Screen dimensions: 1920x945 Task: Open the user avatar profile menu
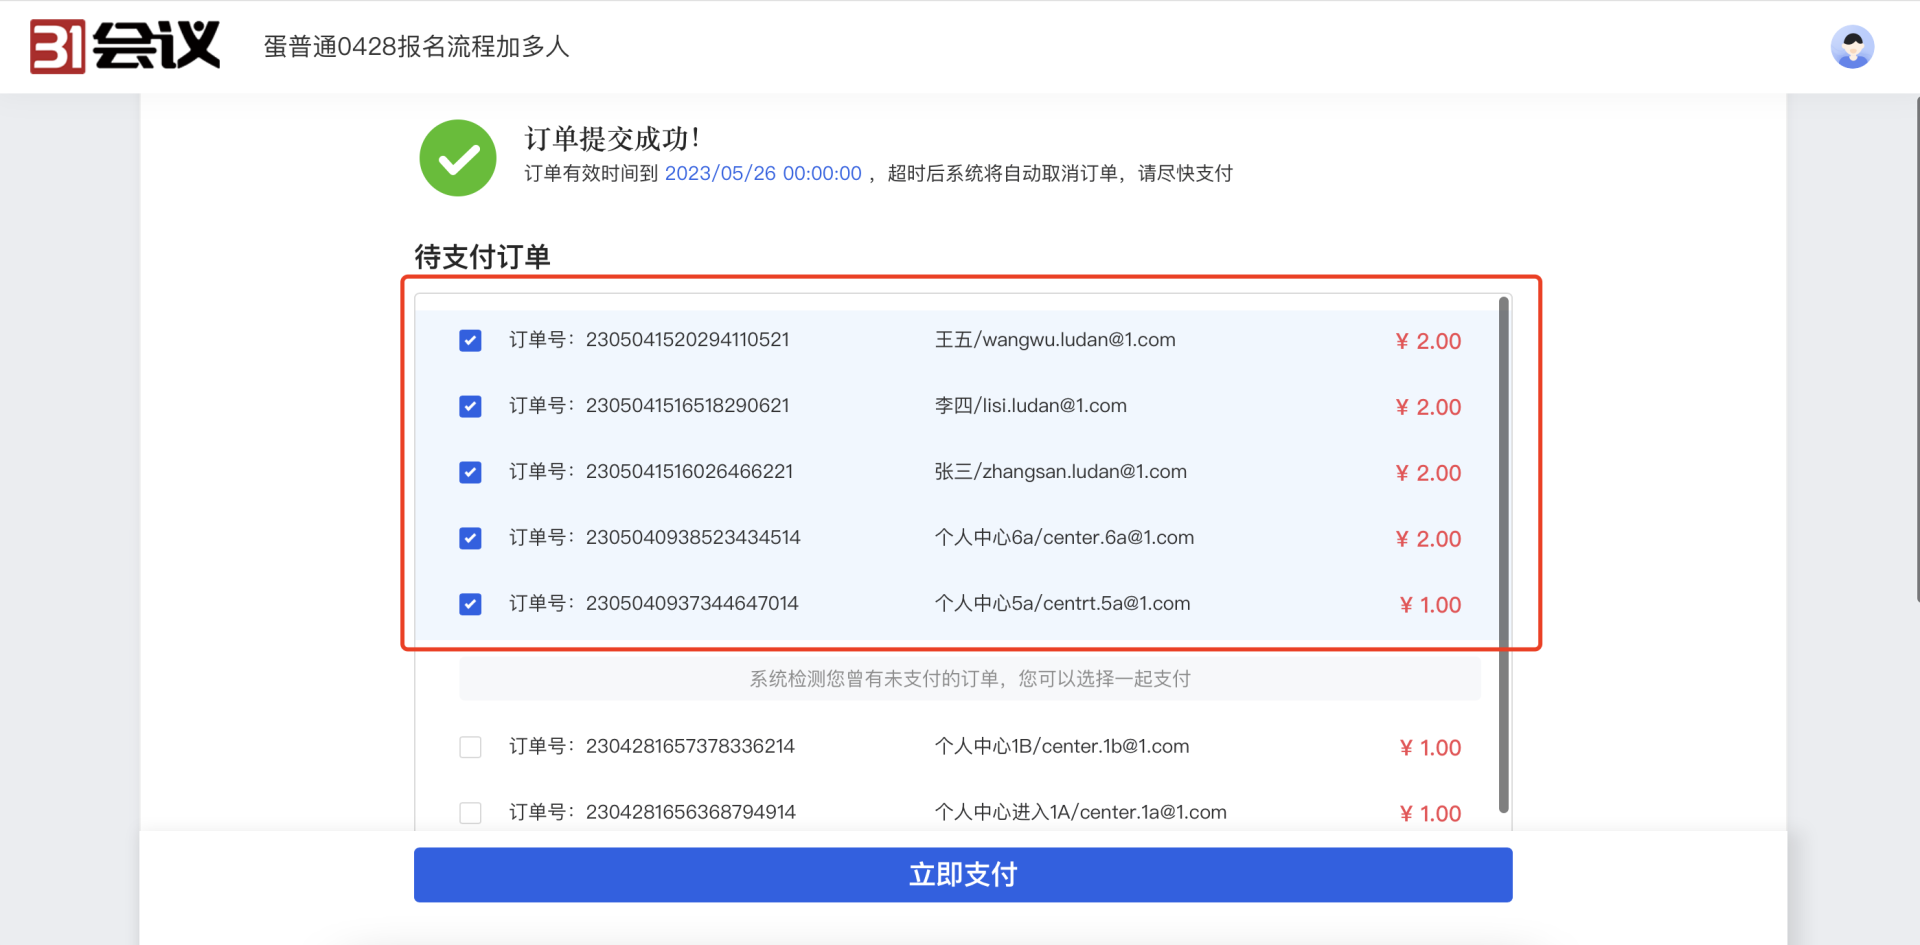tap(1852, 47)
